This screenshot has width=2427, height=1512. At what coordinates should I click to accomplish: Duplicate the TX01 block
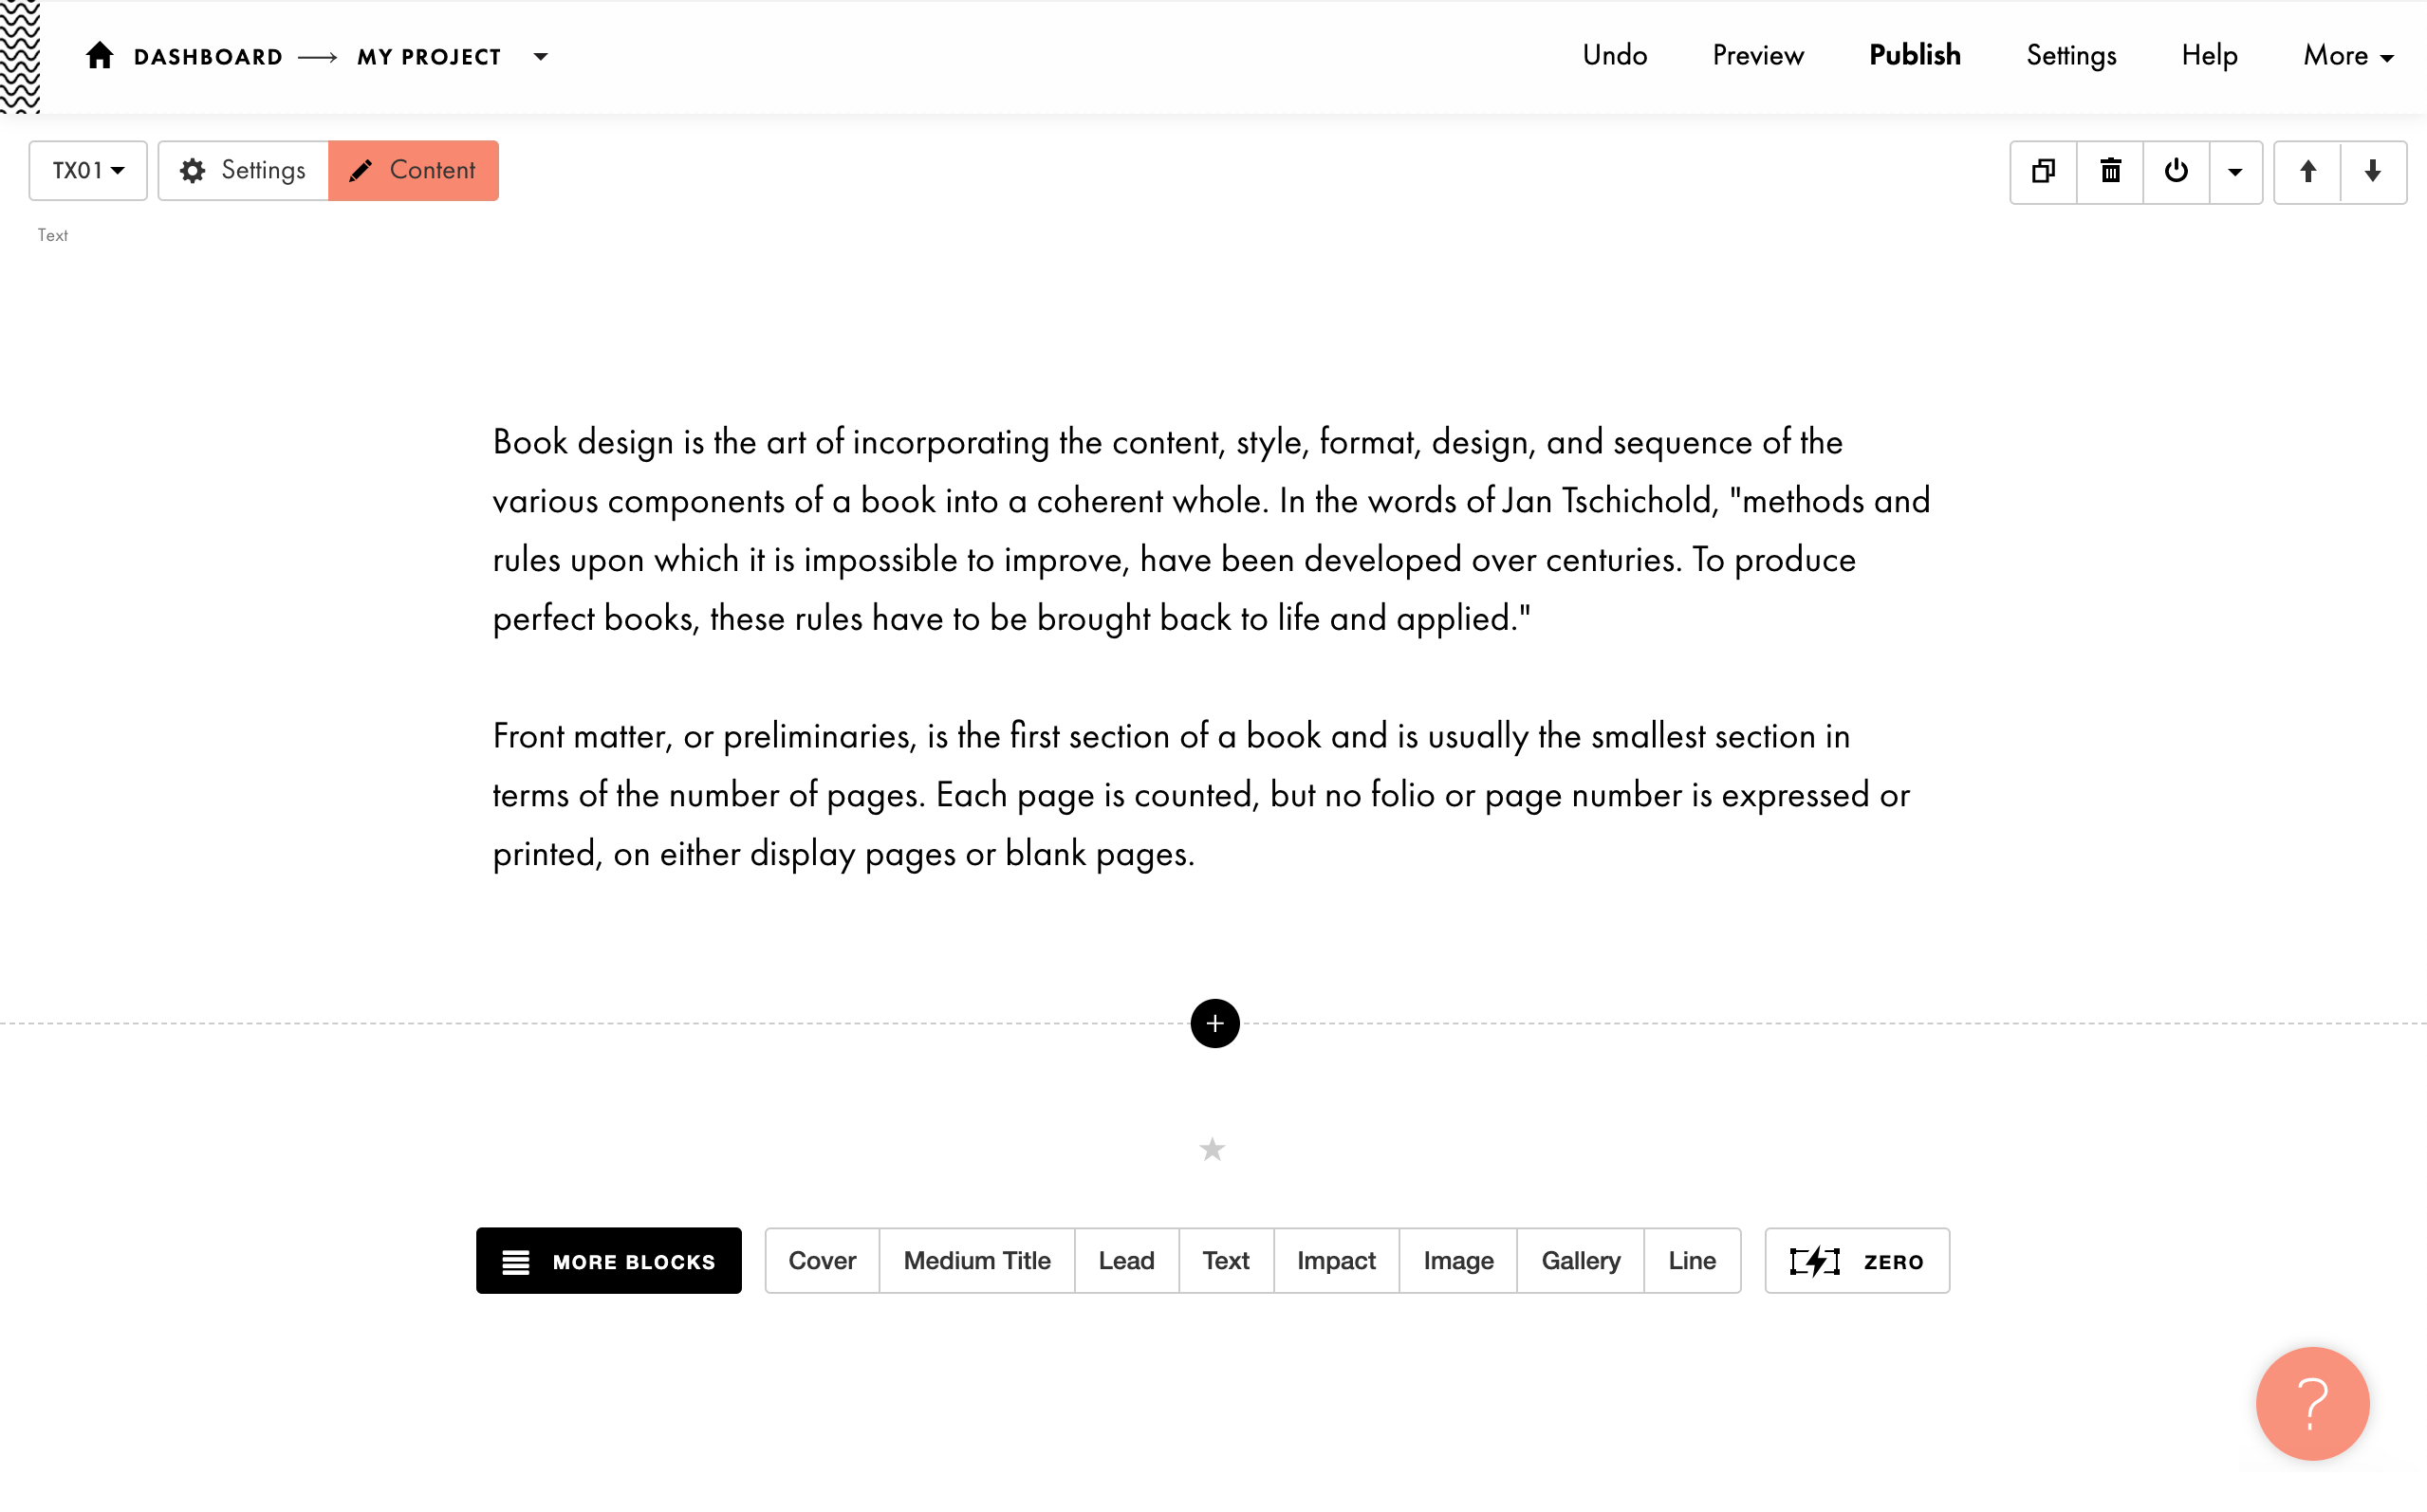pyautogui.click(x=2042, y=171)
